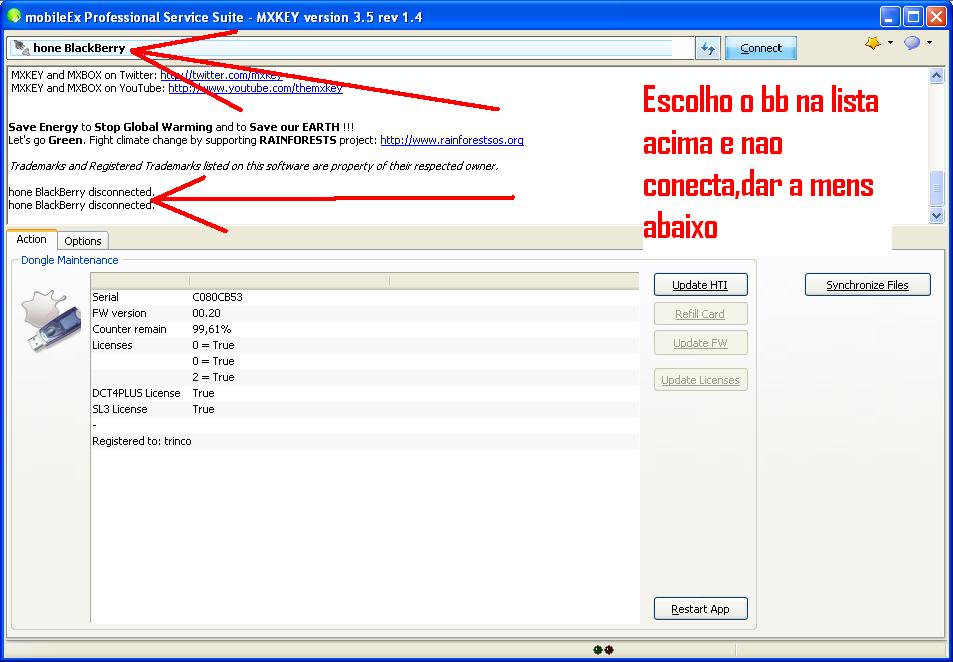
Task: Select the SL3 License row
Action: (365, 409)
